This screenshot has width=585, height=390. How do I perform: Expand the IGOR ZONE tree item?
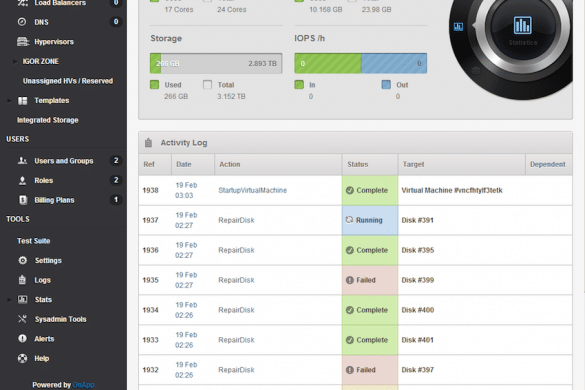click(15, 61)
